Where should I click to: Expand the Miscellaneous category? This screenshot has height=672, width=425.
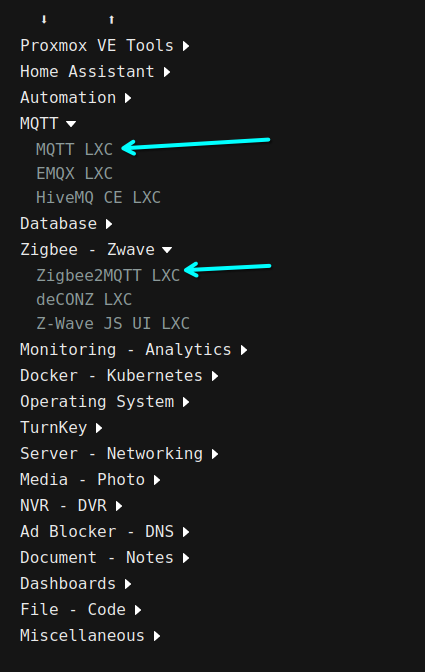pyautogui.click(x=90, y=636)
